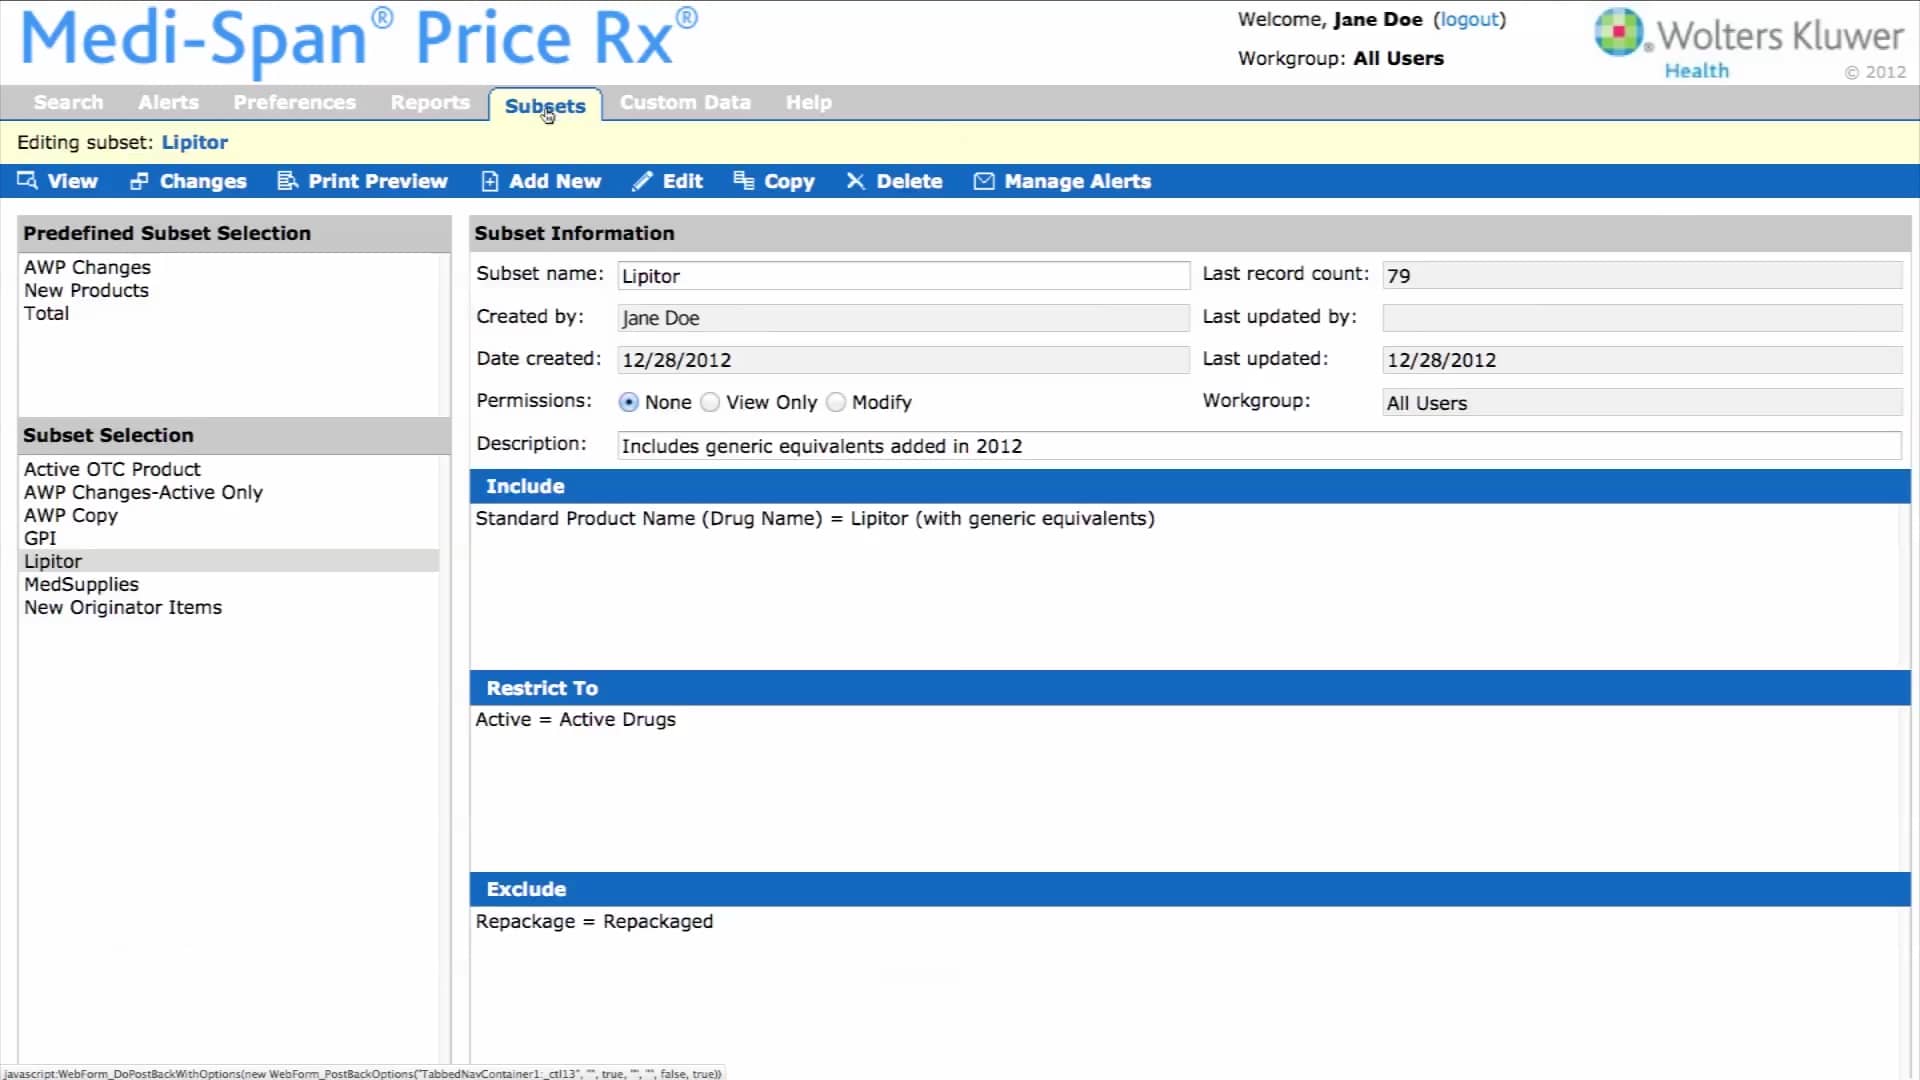This screenshot has width=1920, height=1080.
Task: Click the Copy icon in the toolbar
Action: coord(743,180)
